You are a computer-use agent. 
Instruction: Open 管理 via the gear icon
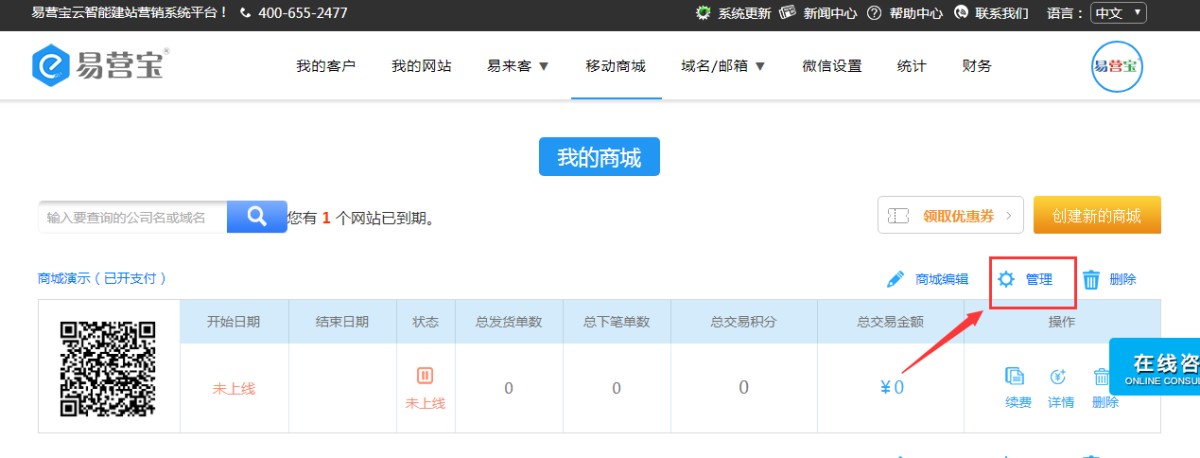[1006, 280]
